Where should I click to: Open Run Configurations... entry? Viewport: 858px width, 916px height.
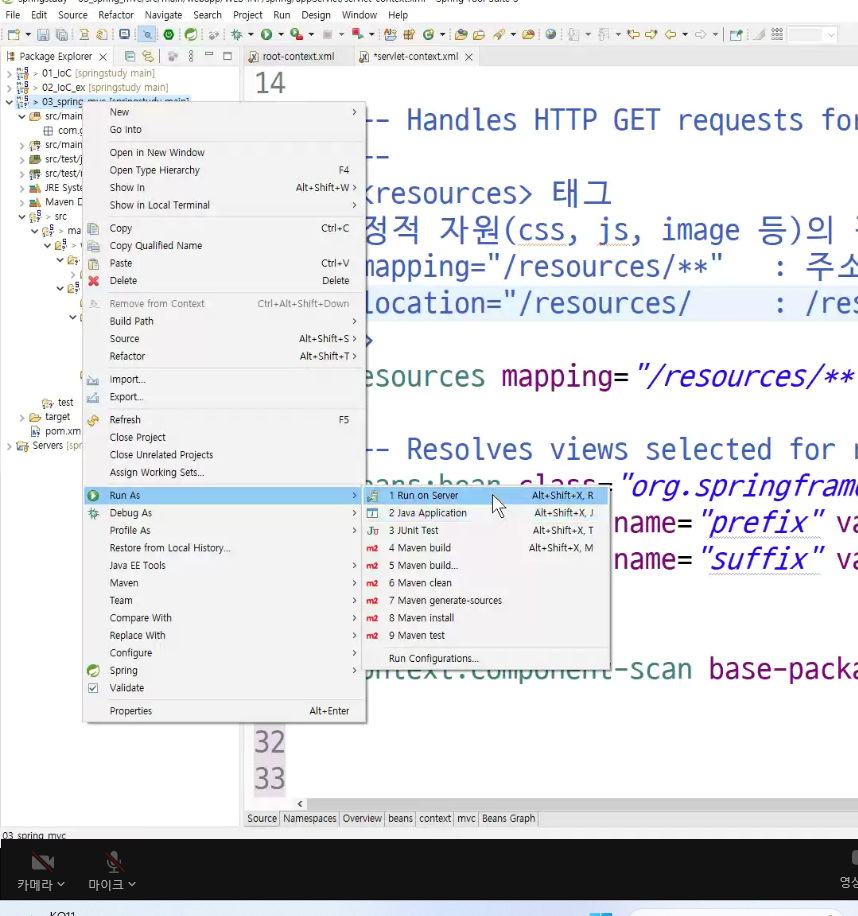pyautogui.click(x=487, y=658)
